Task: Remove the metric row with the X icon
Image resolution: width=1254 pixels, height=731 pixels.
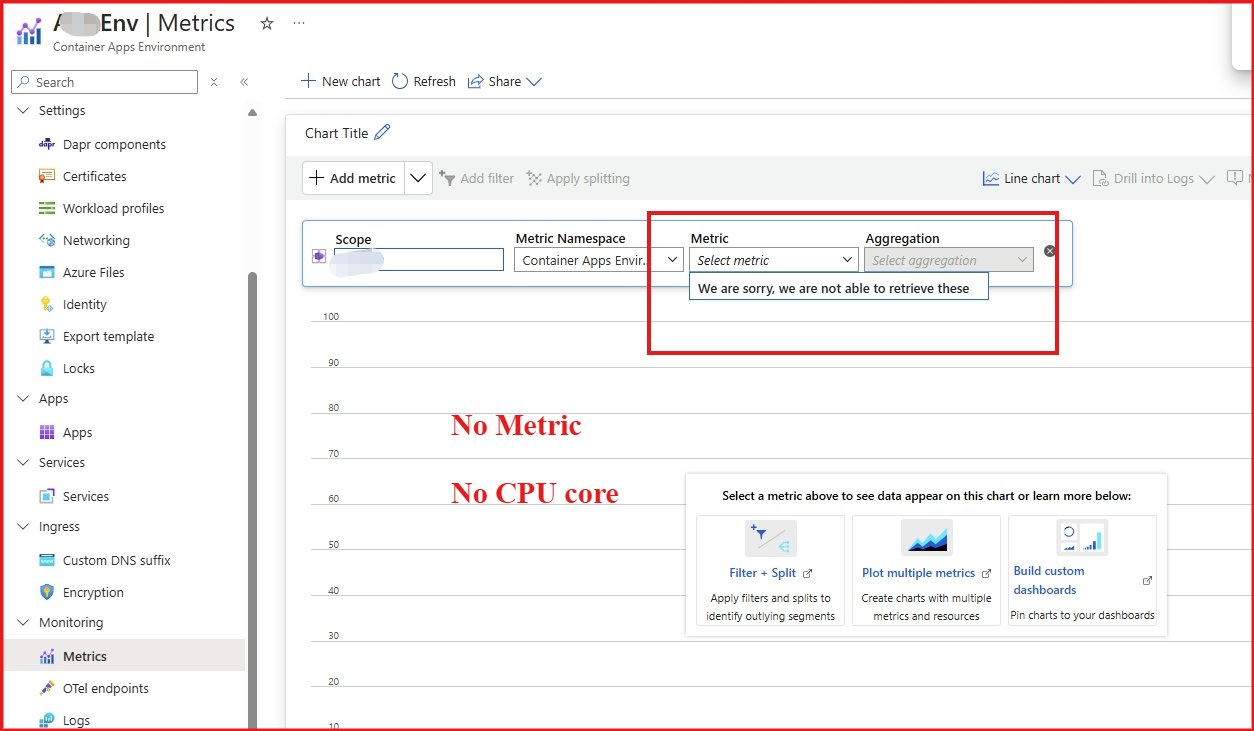Action: 1050,251
